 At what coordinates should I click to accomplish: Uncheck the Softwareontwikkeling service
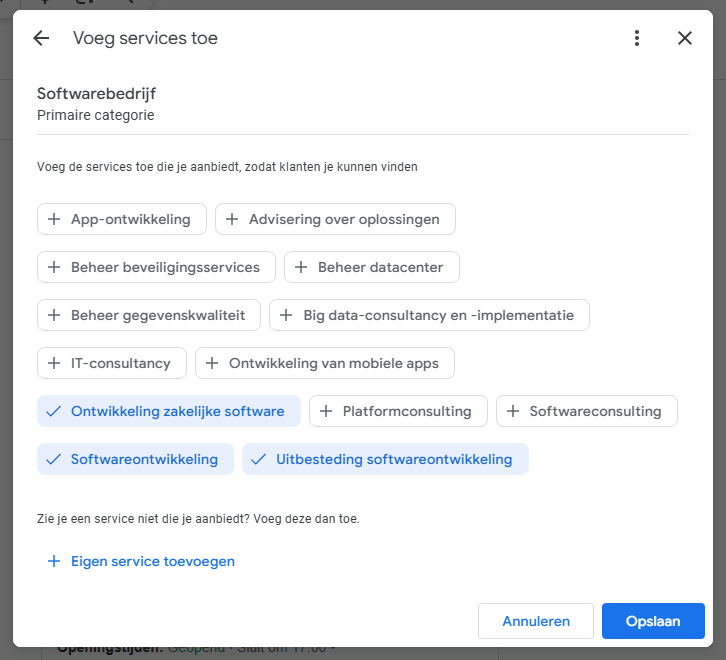135,459
